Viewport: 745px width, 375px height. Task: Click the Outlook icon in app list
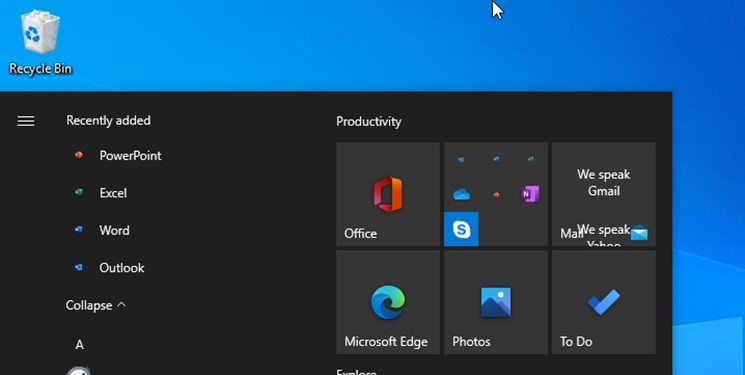pos(79,267)
